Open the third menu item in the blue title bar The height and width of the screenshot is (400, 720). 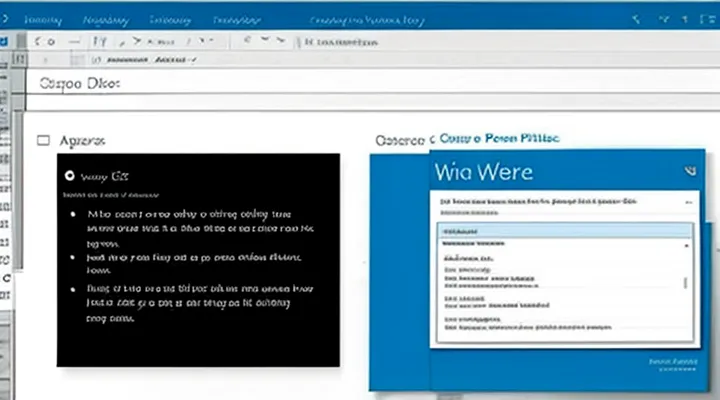pos(170,20)
